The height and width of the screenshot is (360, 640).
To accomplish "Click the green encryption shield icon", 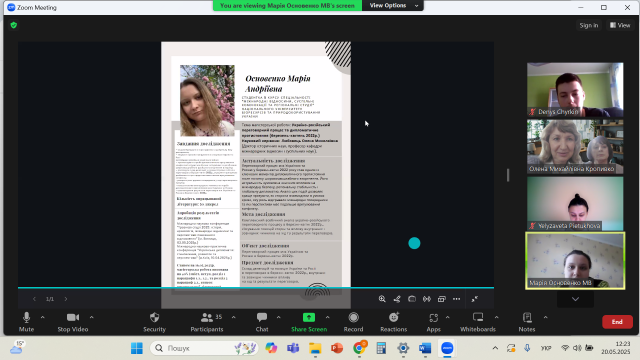I will [14, 25].
